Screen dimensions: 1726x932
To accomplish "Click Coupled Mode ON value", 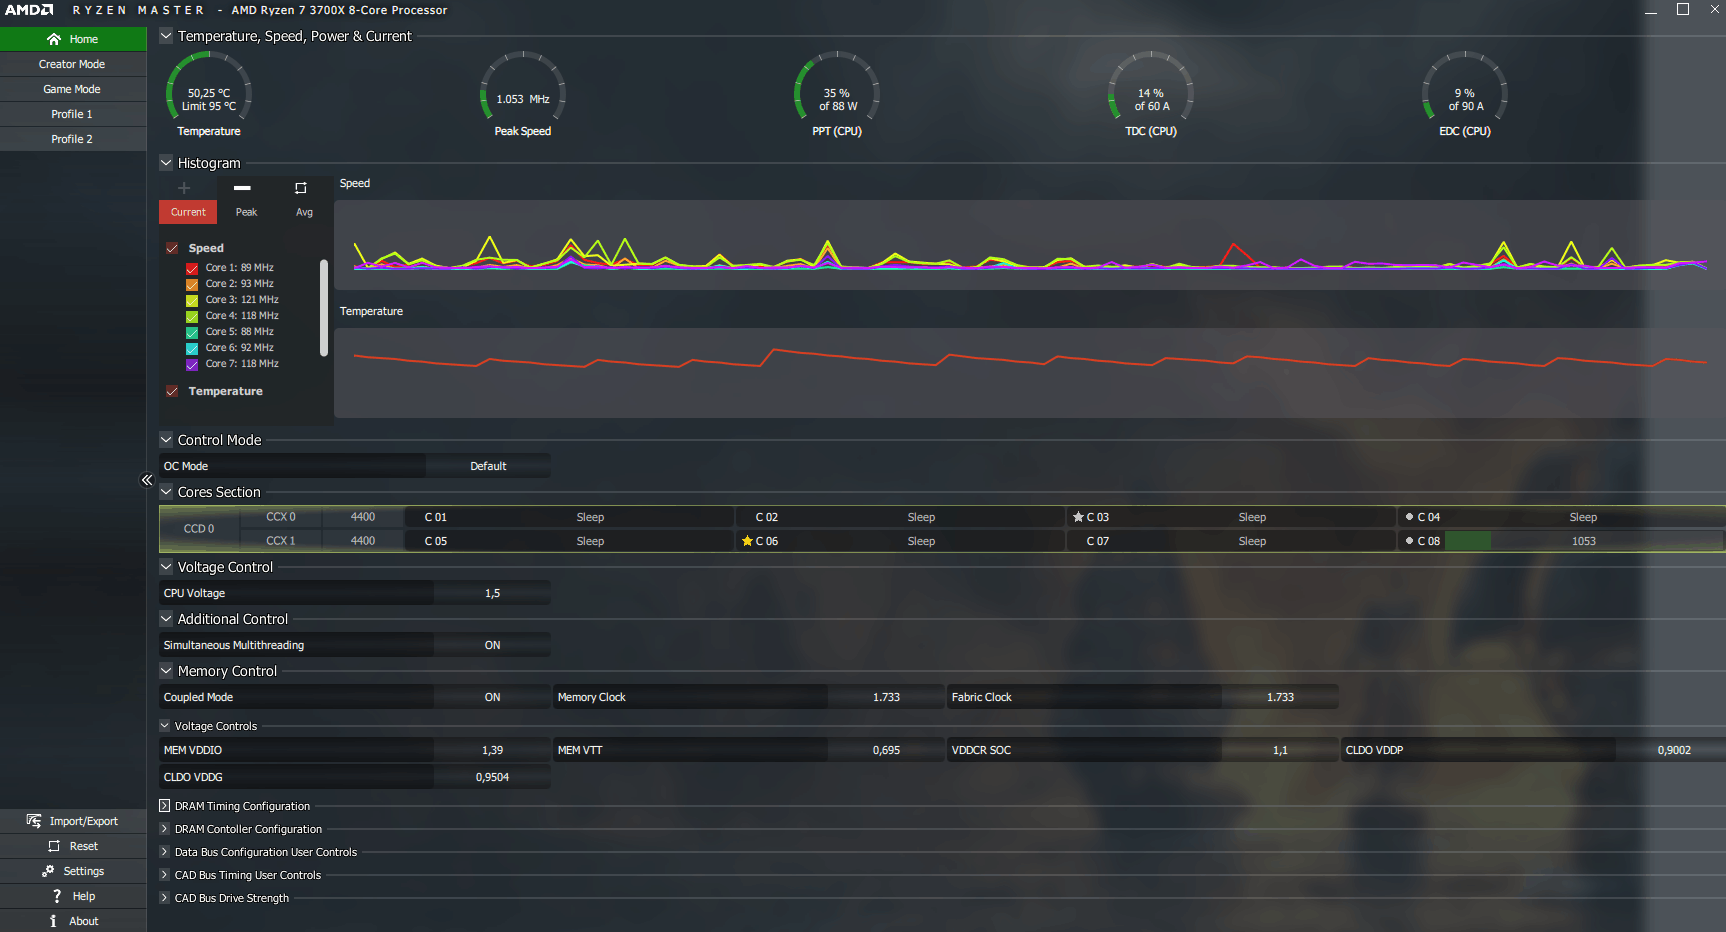I will point(492,697).
